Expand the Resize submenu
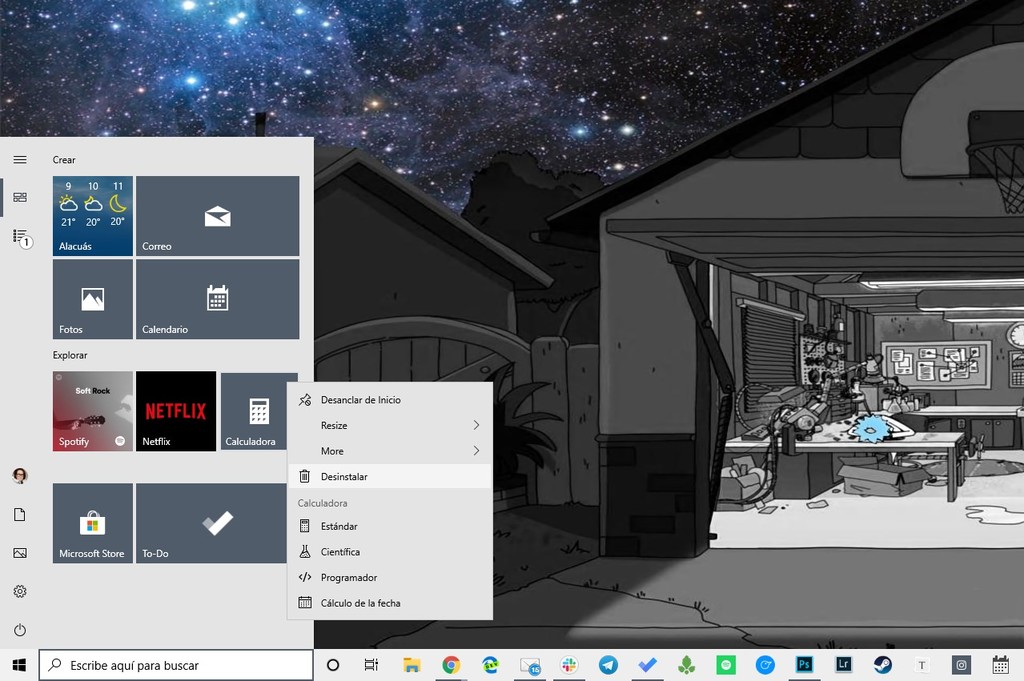Viewport: 1024px width, 681px height. 390,425
